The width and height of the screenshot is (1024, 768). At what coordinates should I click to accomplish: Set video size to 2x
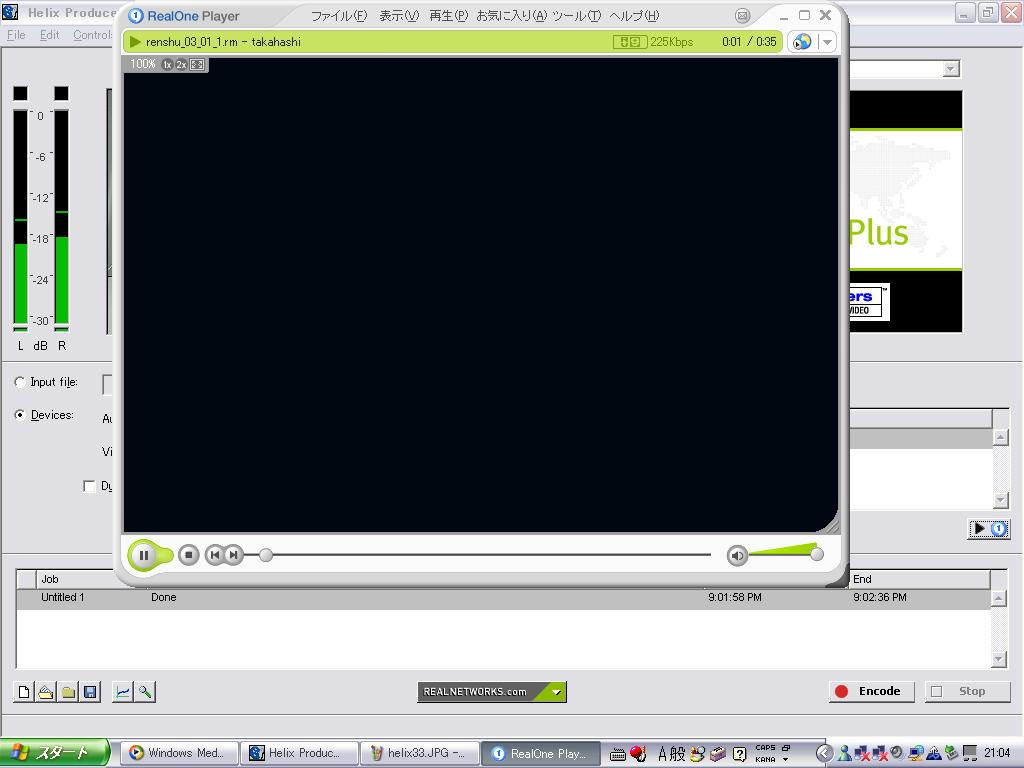(182, 65)
